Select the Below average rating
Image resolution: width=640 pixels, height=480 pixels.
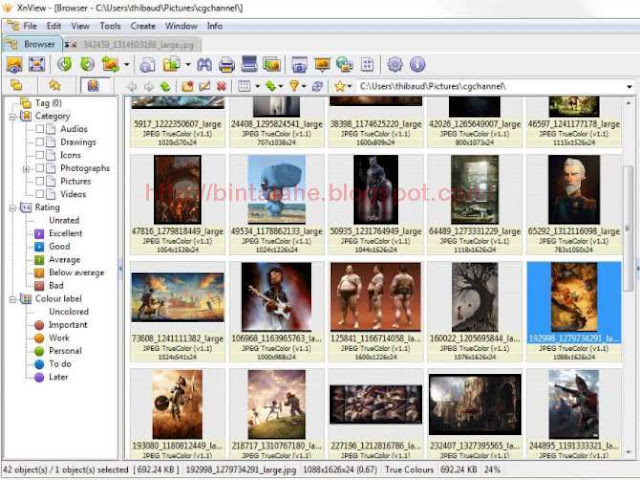tap(76, 273)
